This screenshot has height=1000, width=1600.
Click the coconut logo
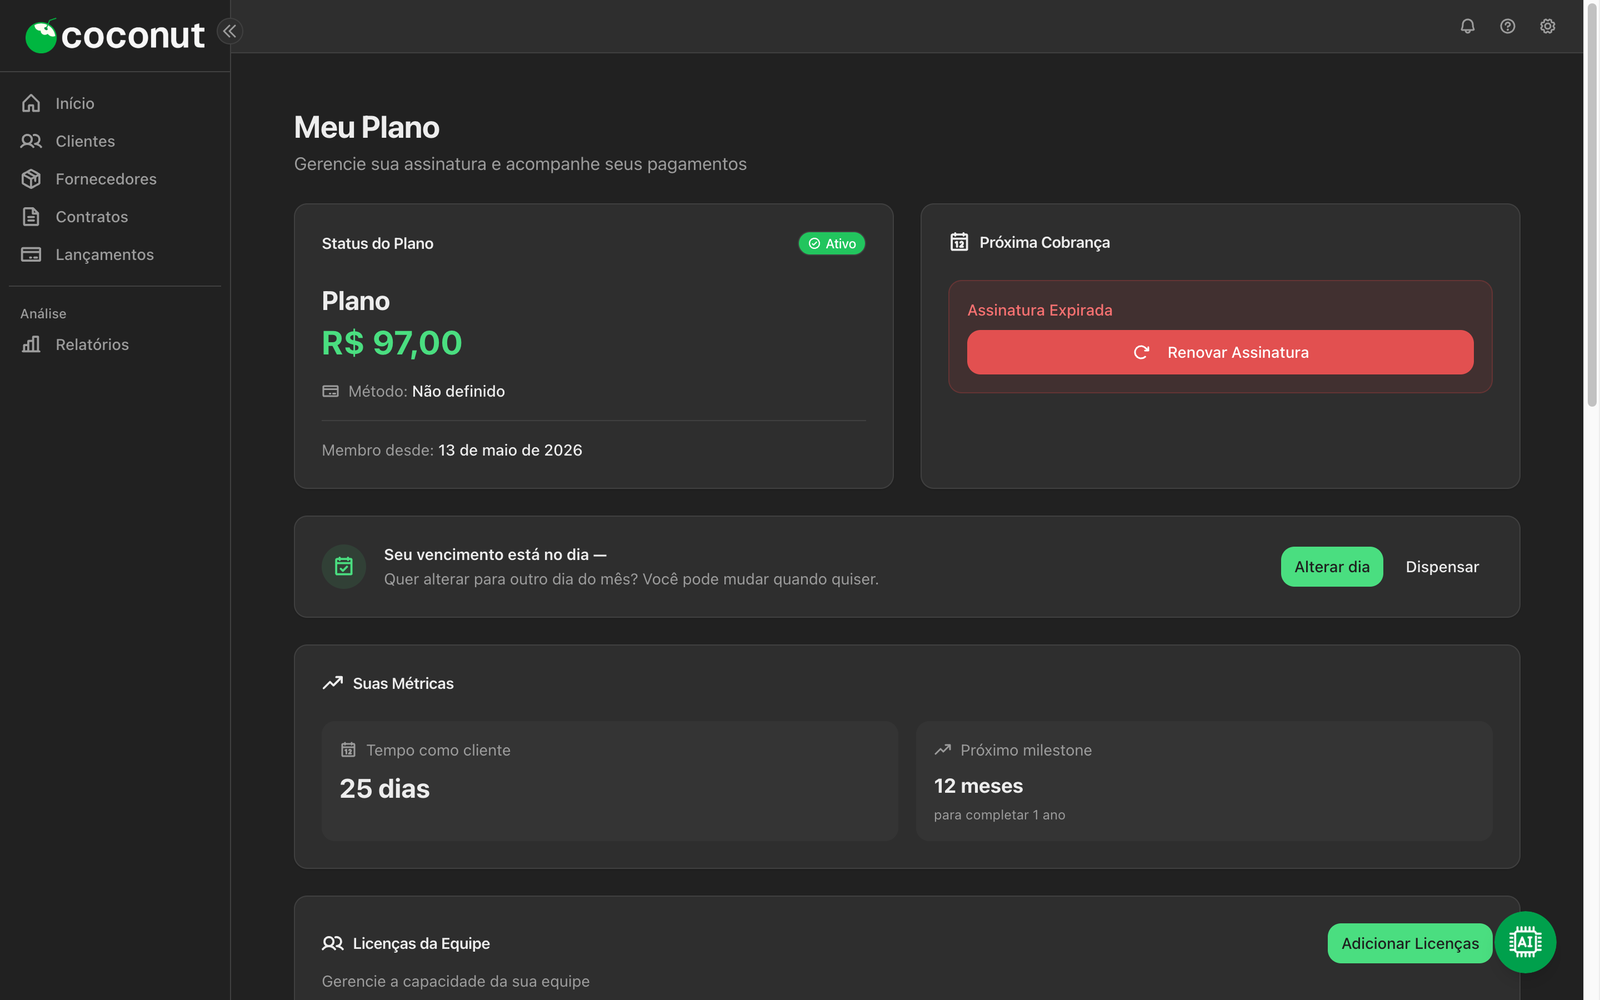pos(115,36)
